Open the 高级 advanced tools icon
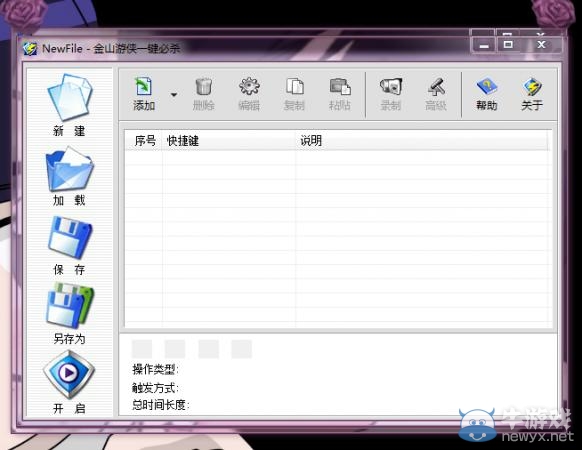The width and height of the screenshot is (582, 450). (436, 86)
